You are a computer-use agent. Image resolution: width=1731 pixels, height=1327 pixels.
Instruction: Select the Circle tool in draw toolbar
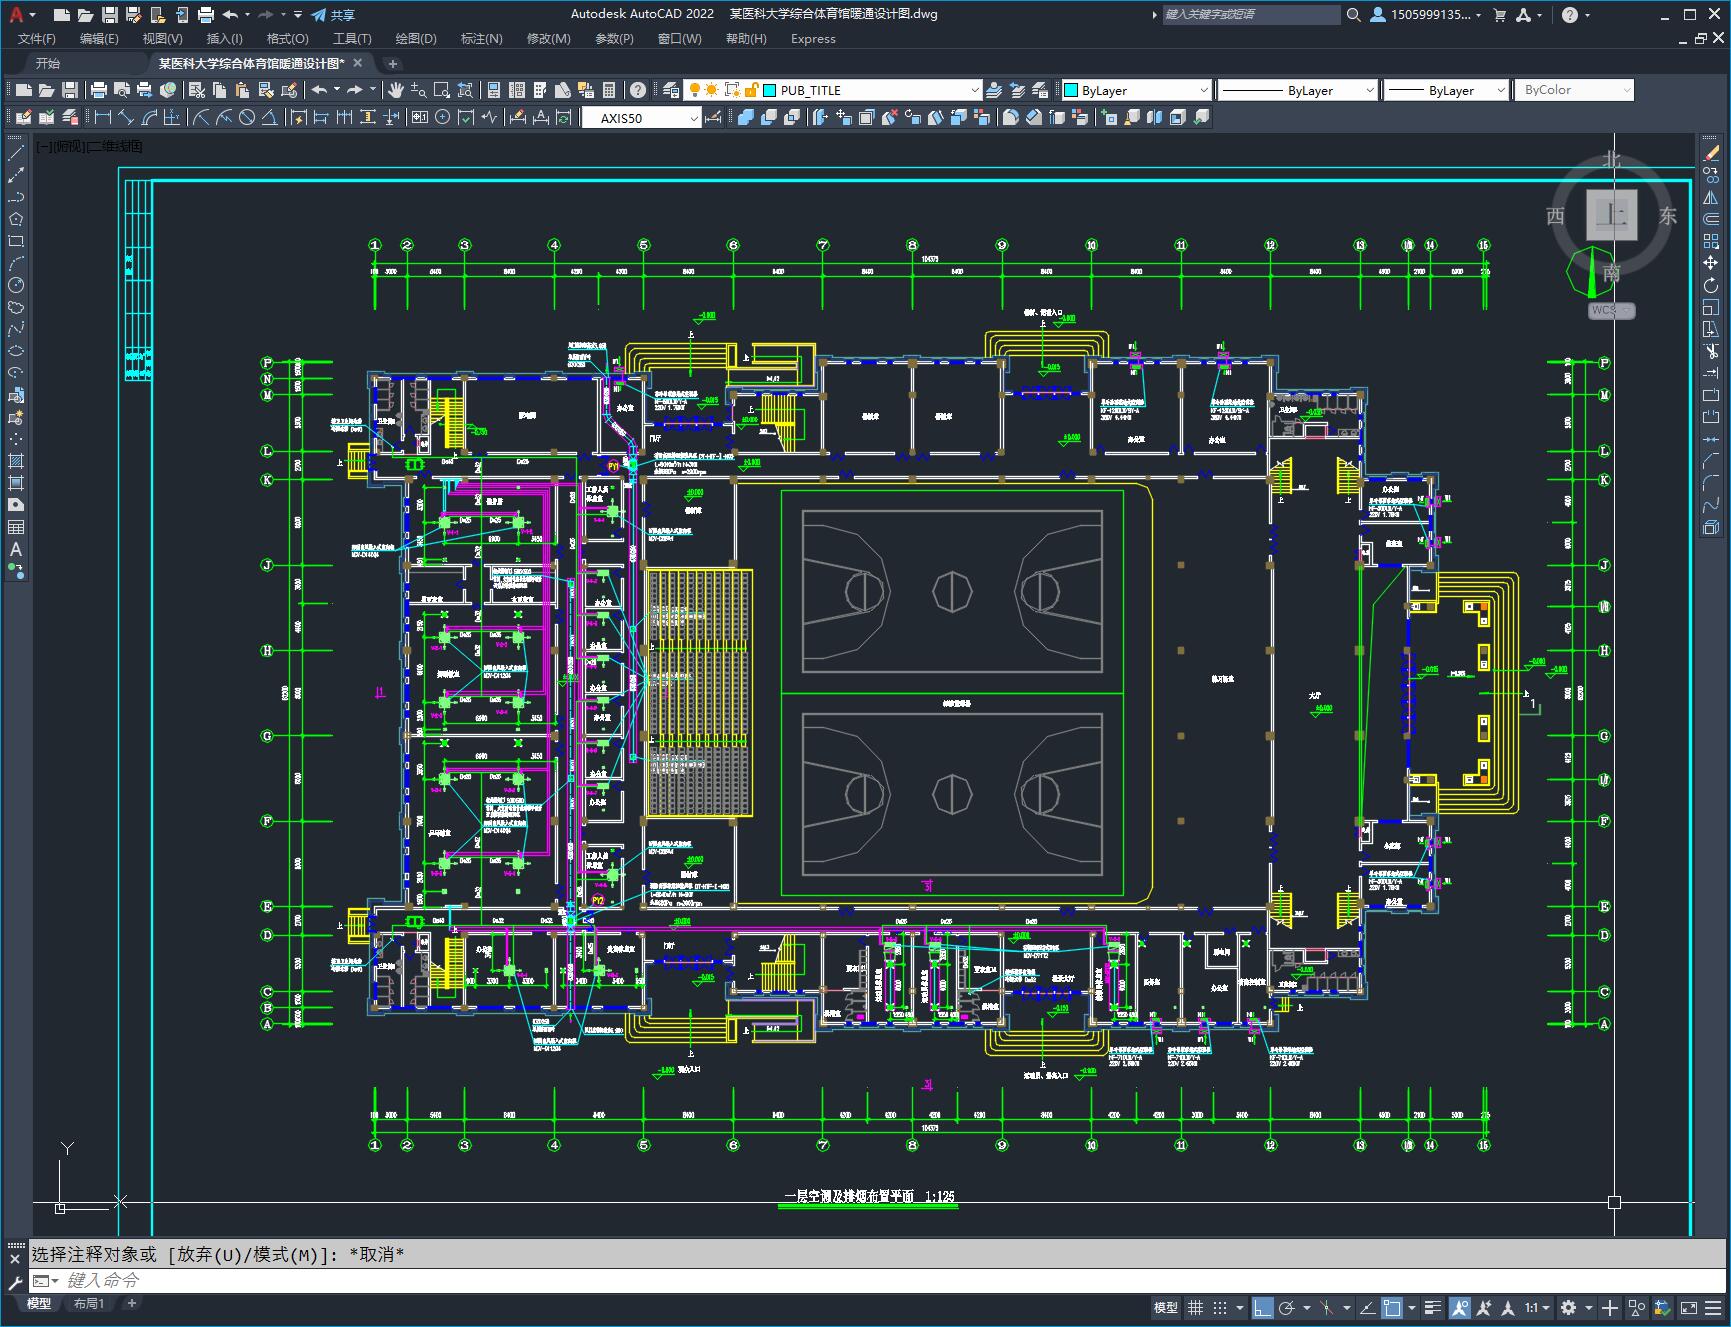coord(16,285)
